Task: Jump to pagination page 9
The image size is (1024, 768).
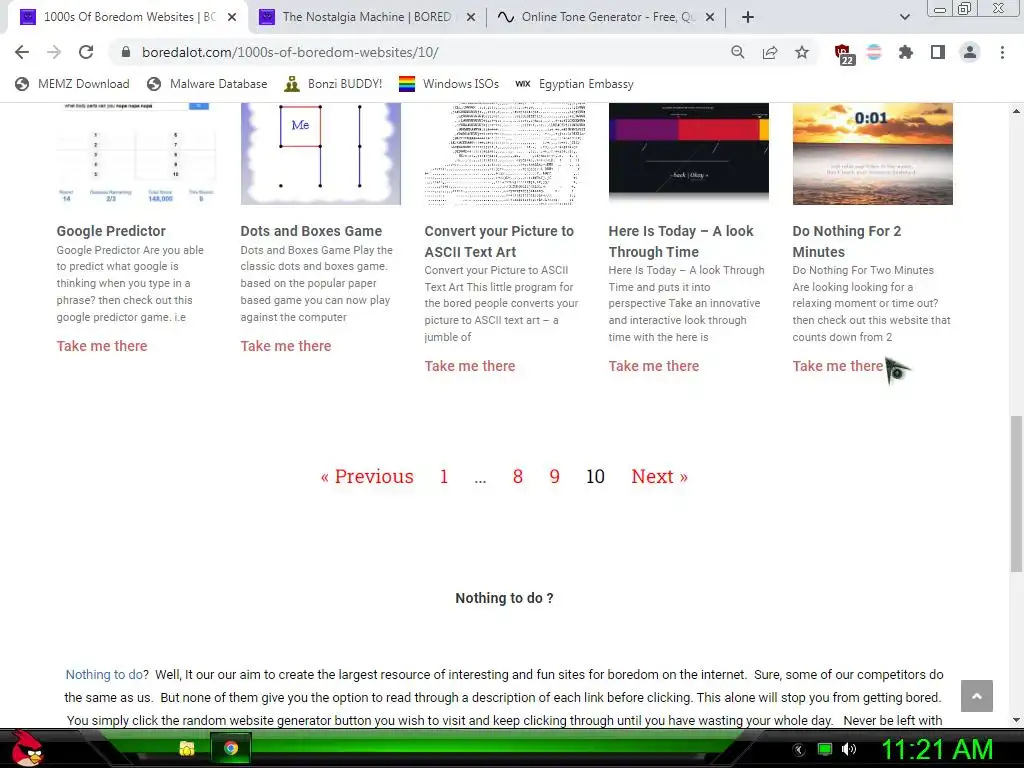Action: 554,477
